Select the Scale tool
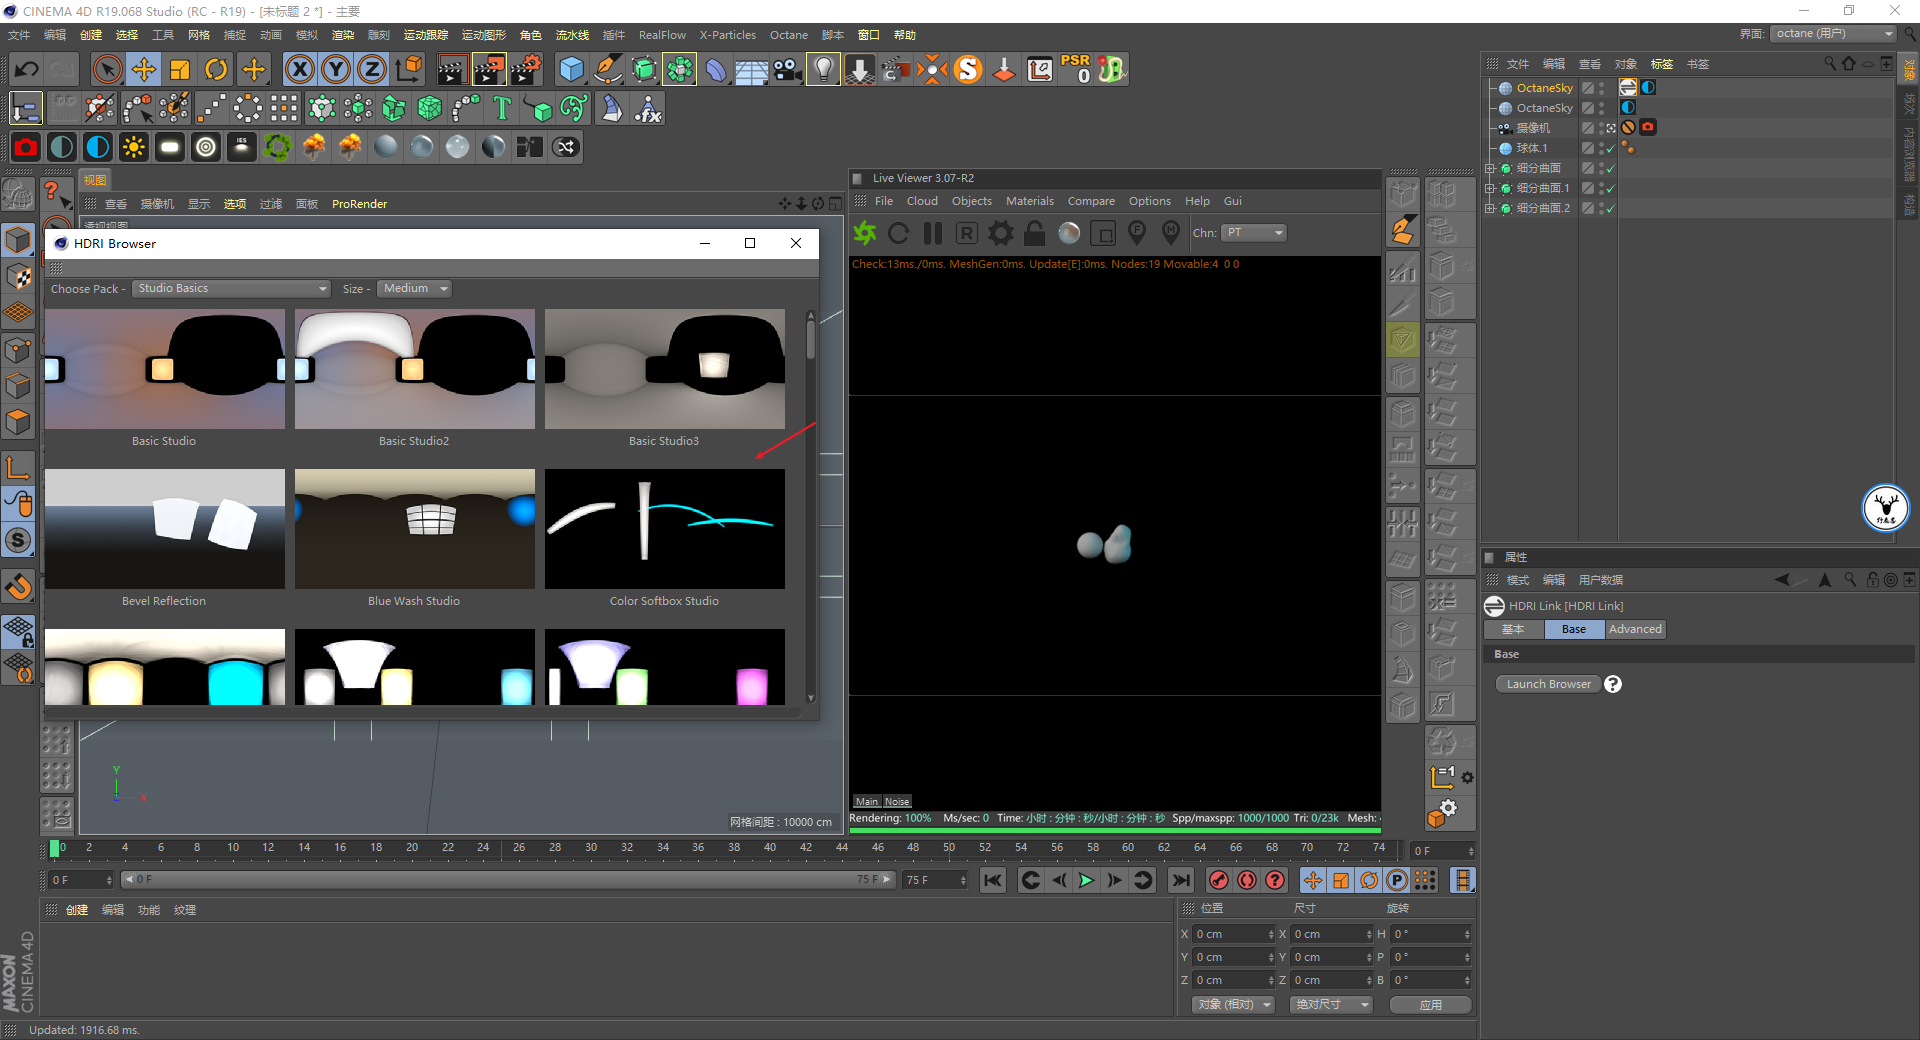1920x1040 pixels. pyautogui.click(x=180, y=69)
